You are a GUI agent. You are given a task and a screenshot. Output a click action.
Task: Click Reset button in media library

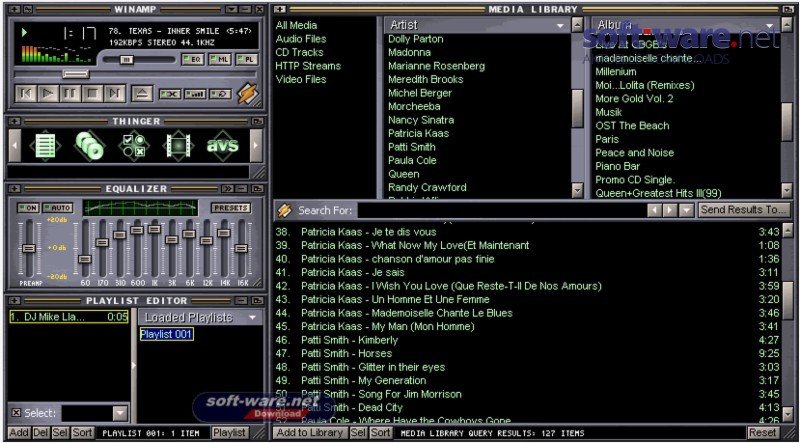click(x=762, y=433)
